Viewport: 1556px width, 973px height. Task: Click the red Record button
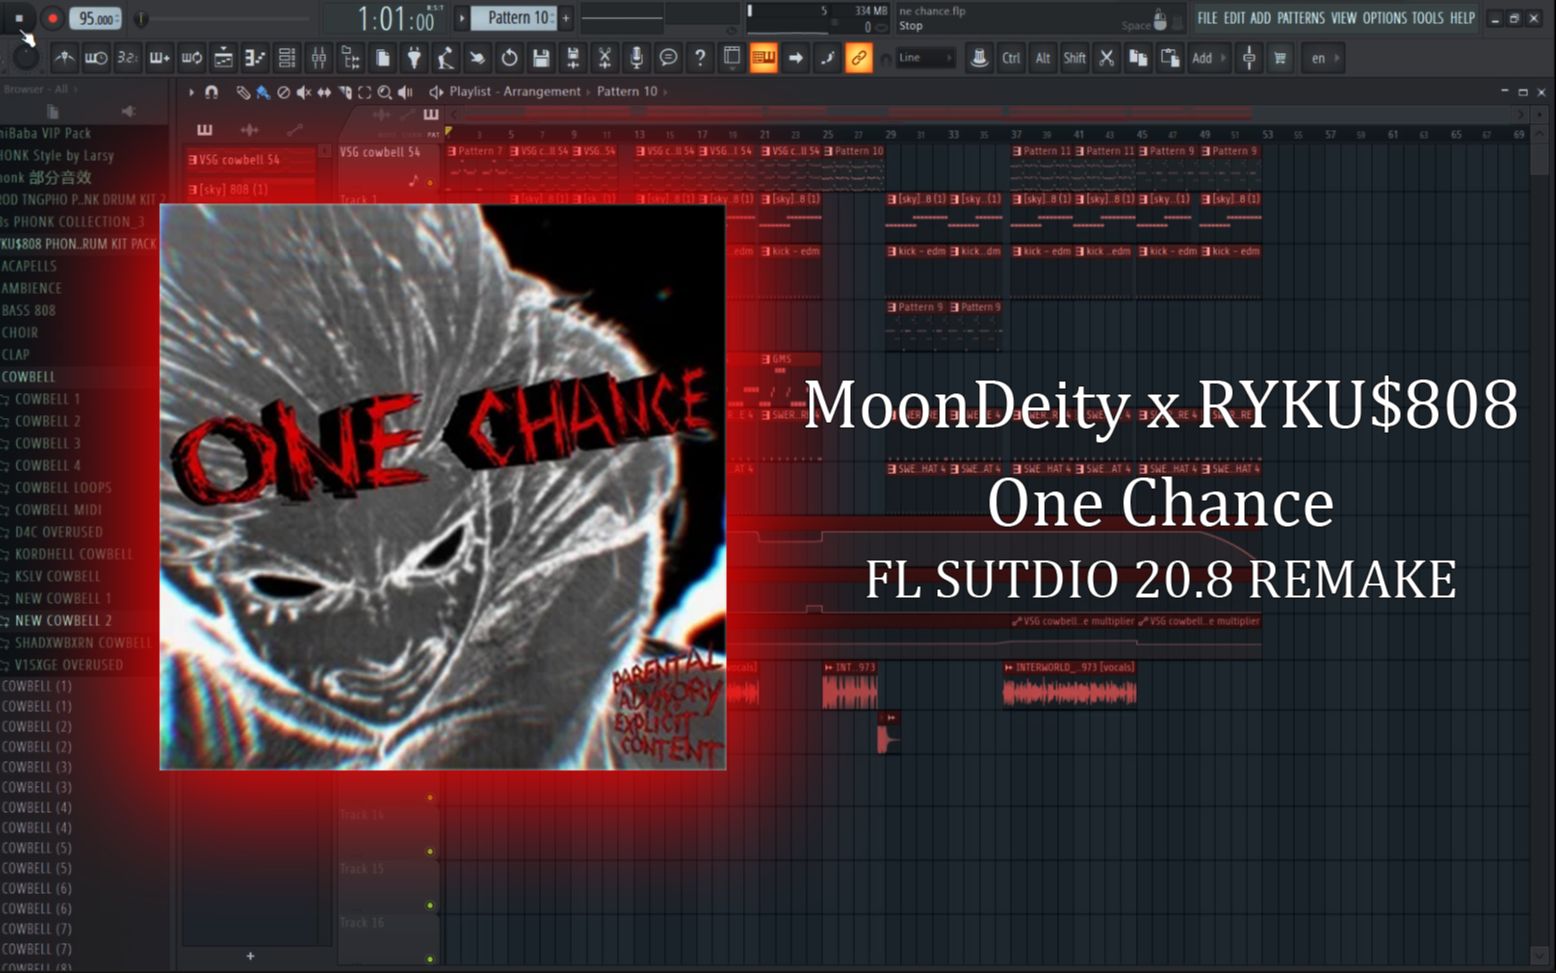pyautogui.click(x=52, y=18)
